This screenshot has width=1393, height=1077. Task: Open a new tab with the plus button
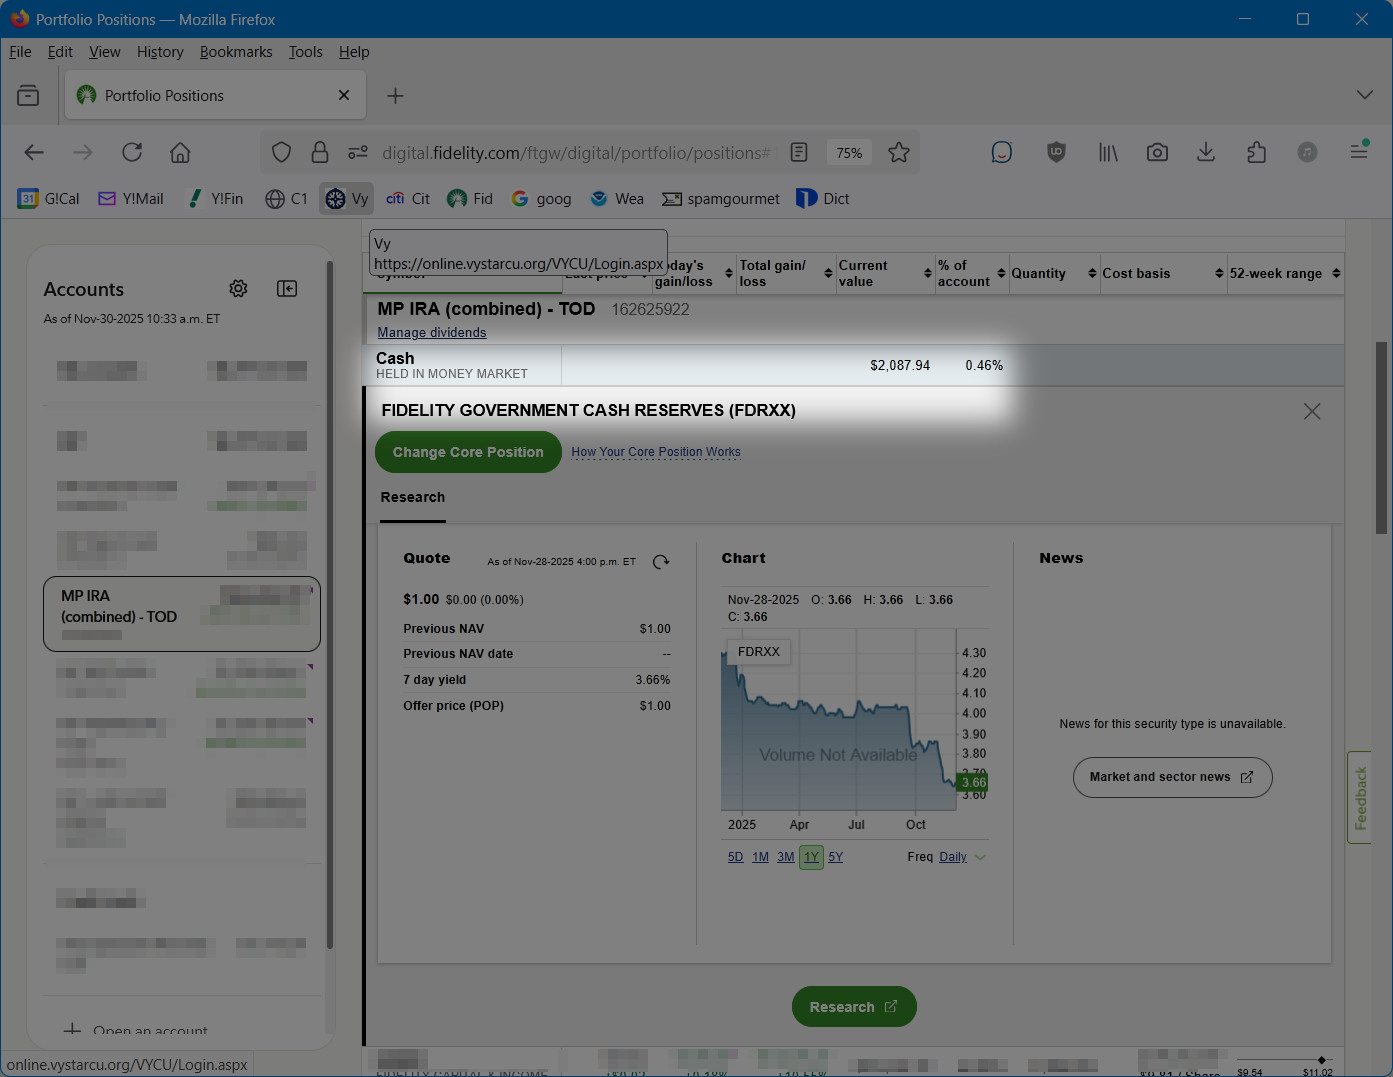pyautogui.click(x=396, y=95)
